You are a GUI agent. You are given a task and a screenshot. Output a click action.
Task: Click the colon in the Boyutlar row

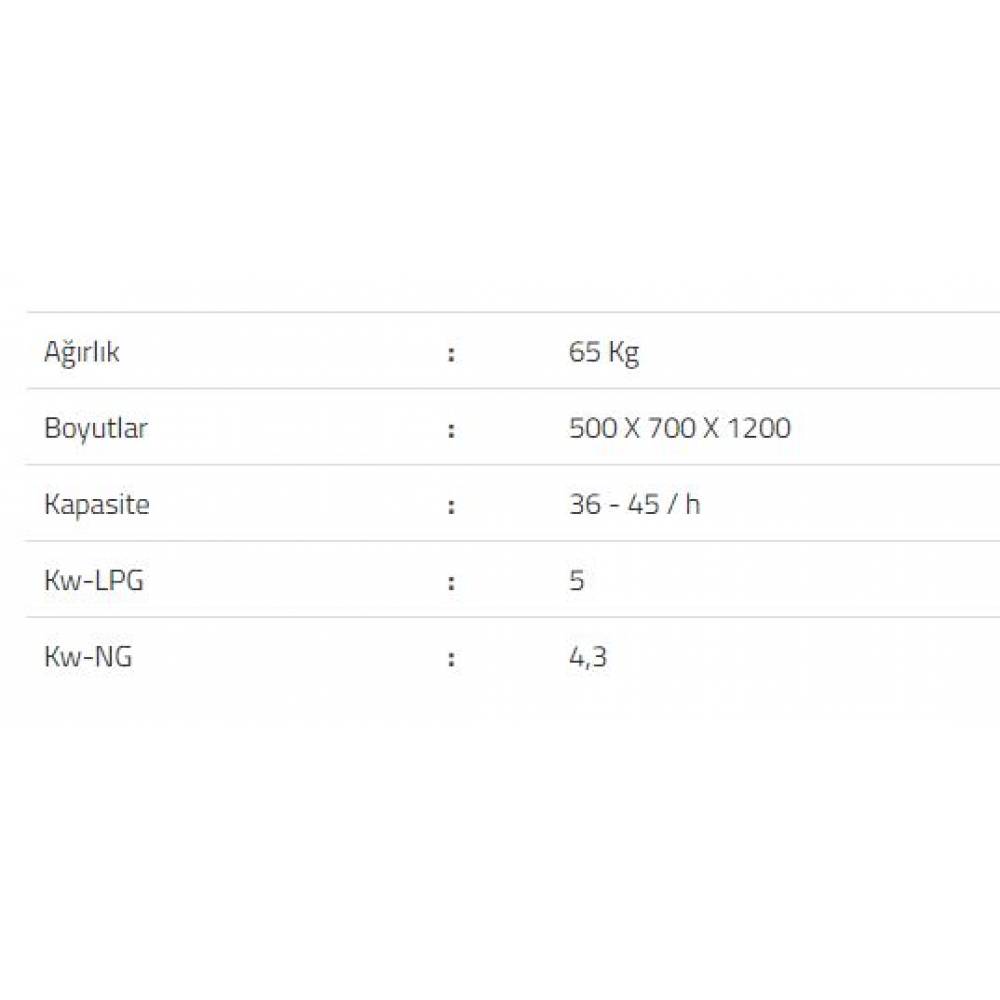[x=451, y=429]
